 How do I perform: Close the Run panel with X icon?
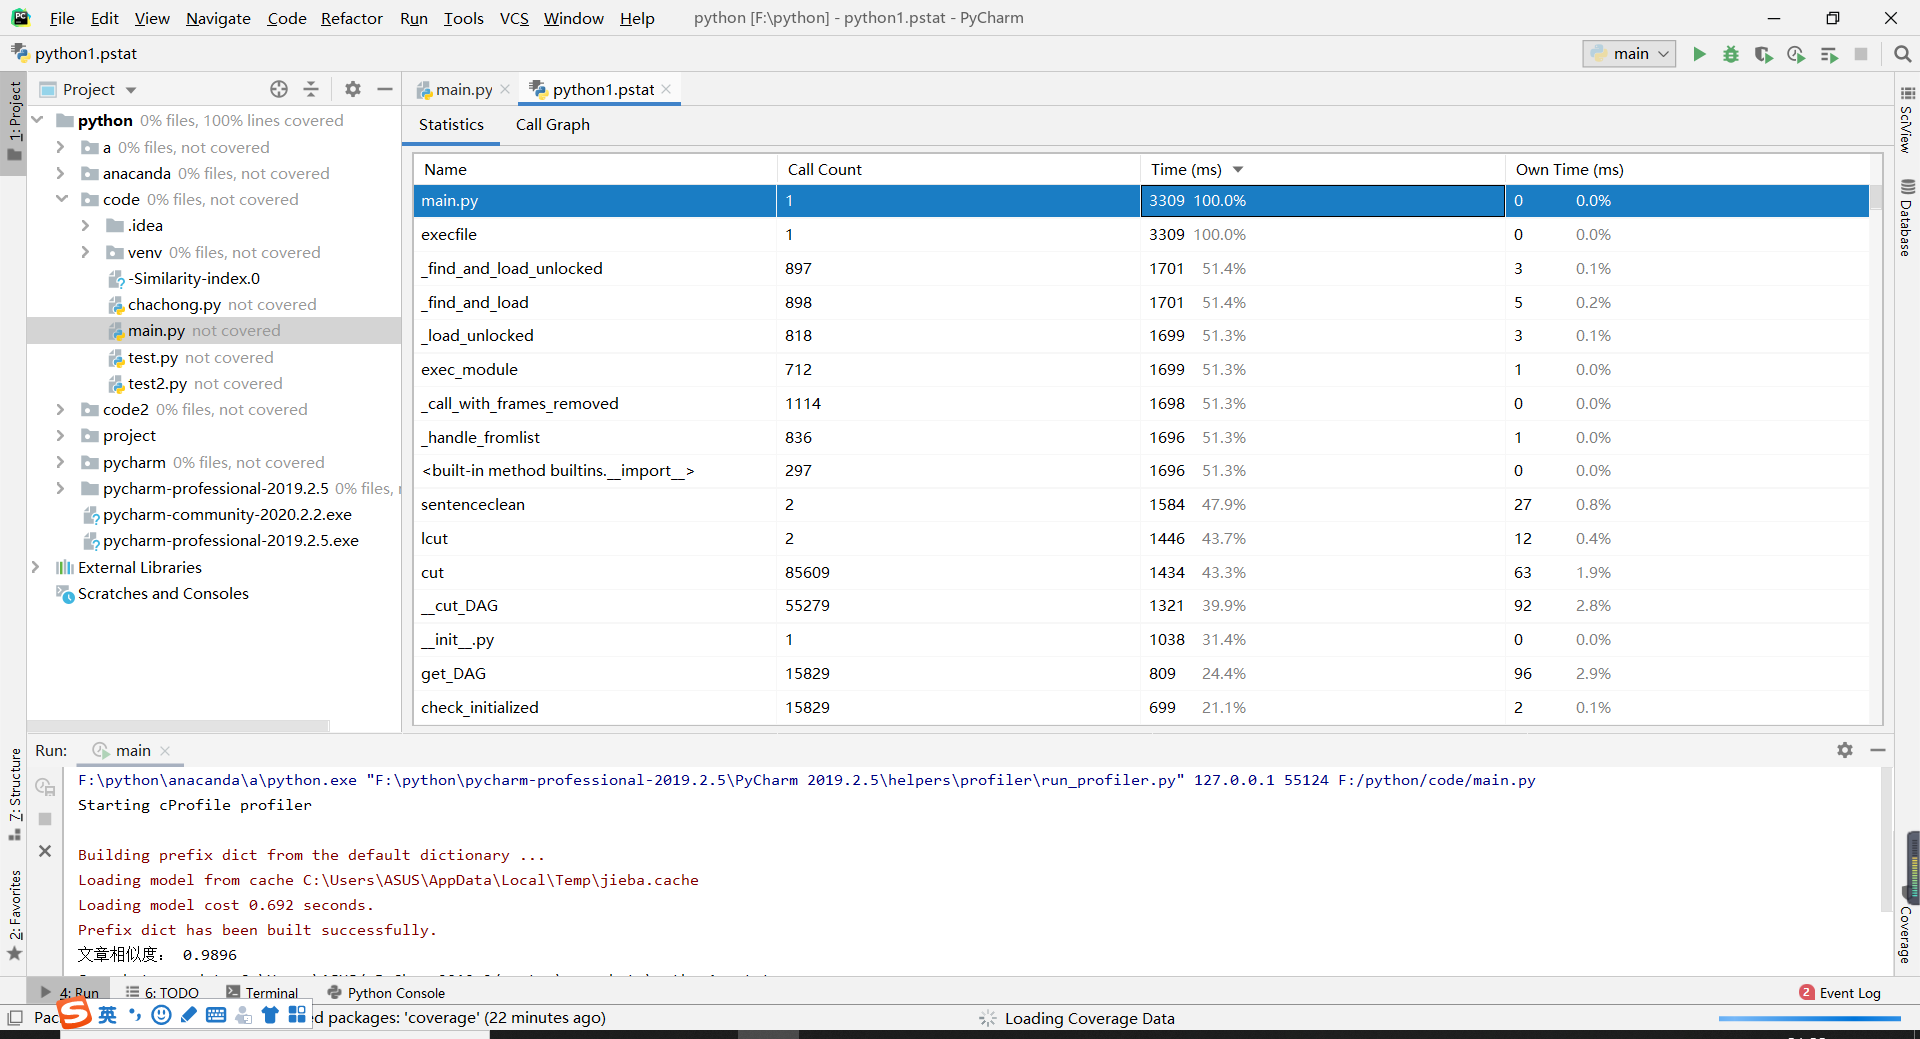(x=45, y=851)
